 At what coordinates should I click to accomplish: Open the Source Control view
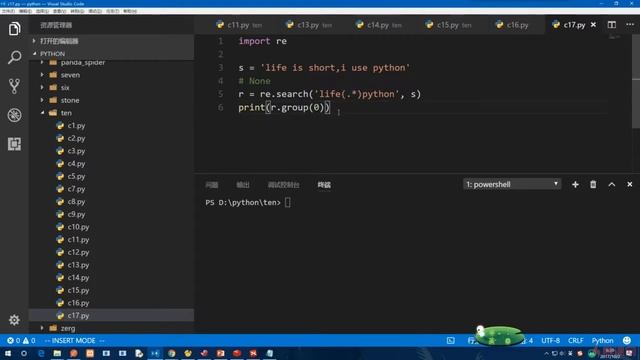click(14, 86)
